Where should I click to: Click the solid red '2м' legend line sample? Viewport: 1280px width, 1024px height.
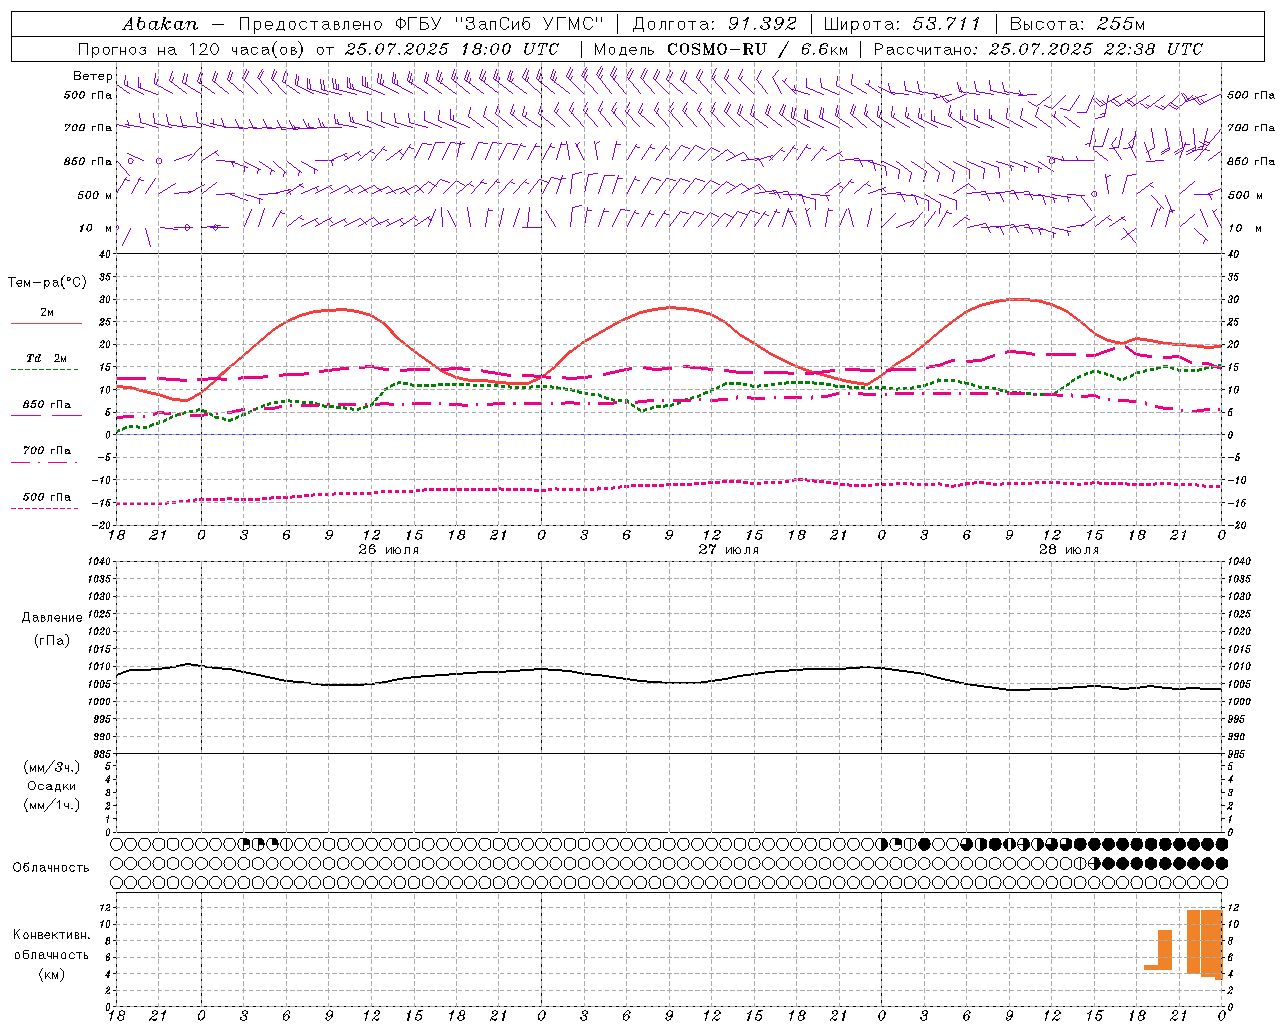pos(46,324)
